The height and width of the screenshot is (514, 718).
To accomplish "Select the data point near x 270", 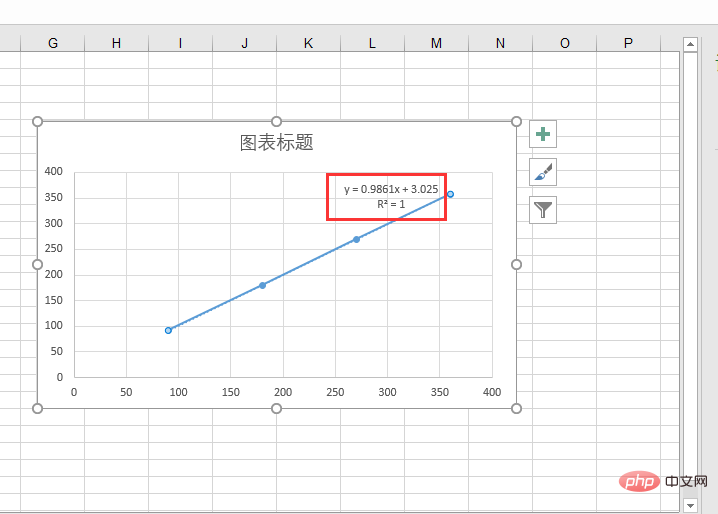I will [356, 239].
